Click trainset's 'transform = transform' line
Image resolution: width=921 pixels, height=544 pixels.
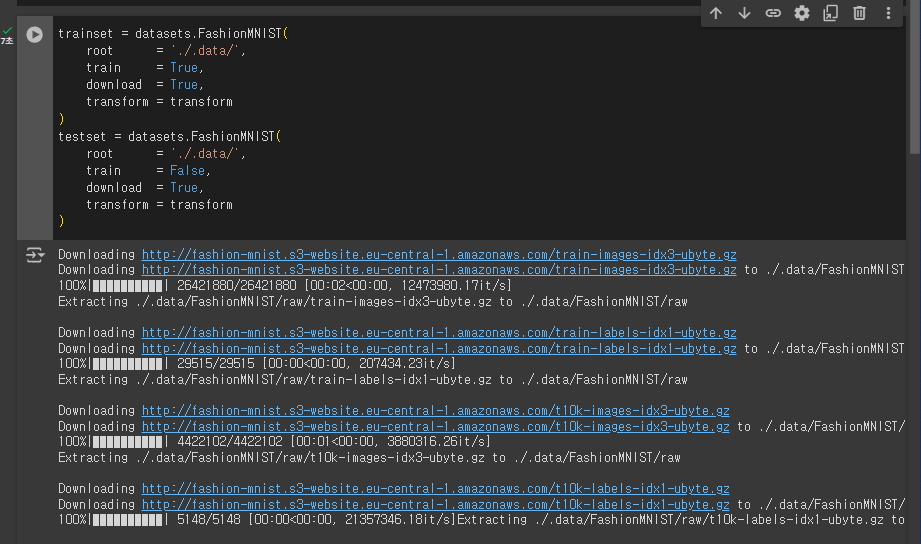point(159,102)
